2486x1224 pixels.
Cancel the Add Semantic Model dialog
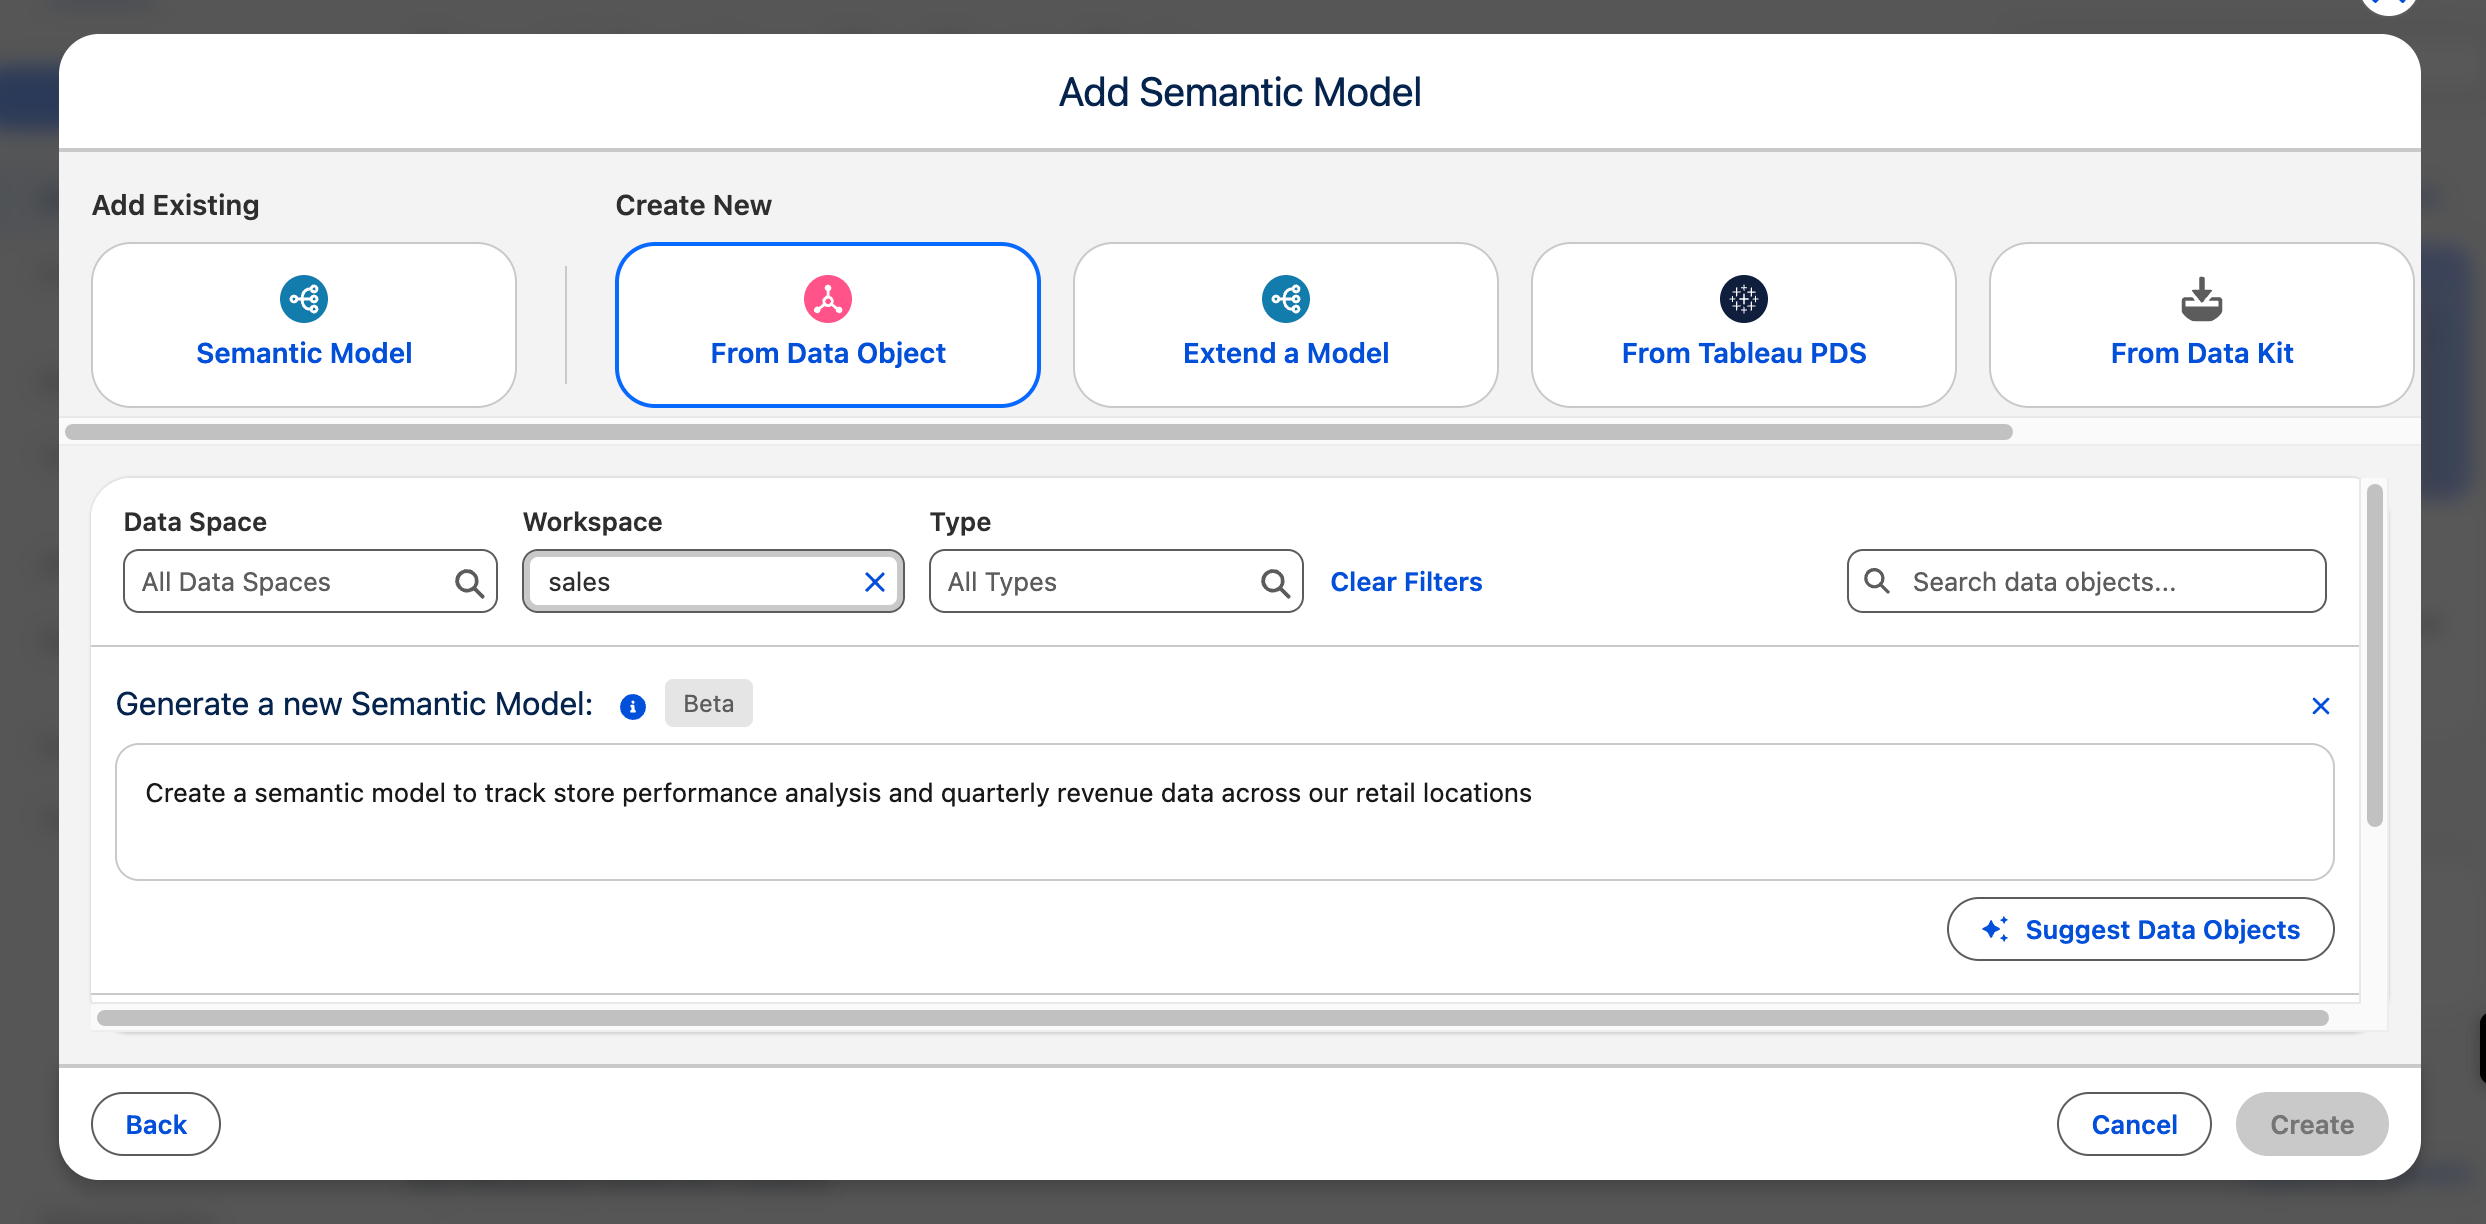pos(2134,1124)
